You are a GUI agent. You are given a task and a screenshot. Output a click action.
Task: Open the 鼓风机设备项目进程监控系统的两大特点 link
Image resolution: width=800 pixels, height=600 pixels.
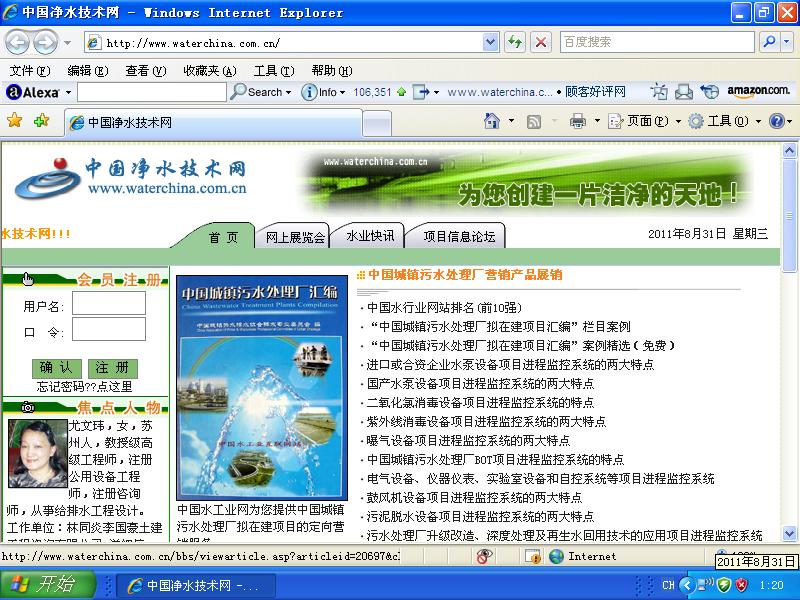click(x=474, y=497)
